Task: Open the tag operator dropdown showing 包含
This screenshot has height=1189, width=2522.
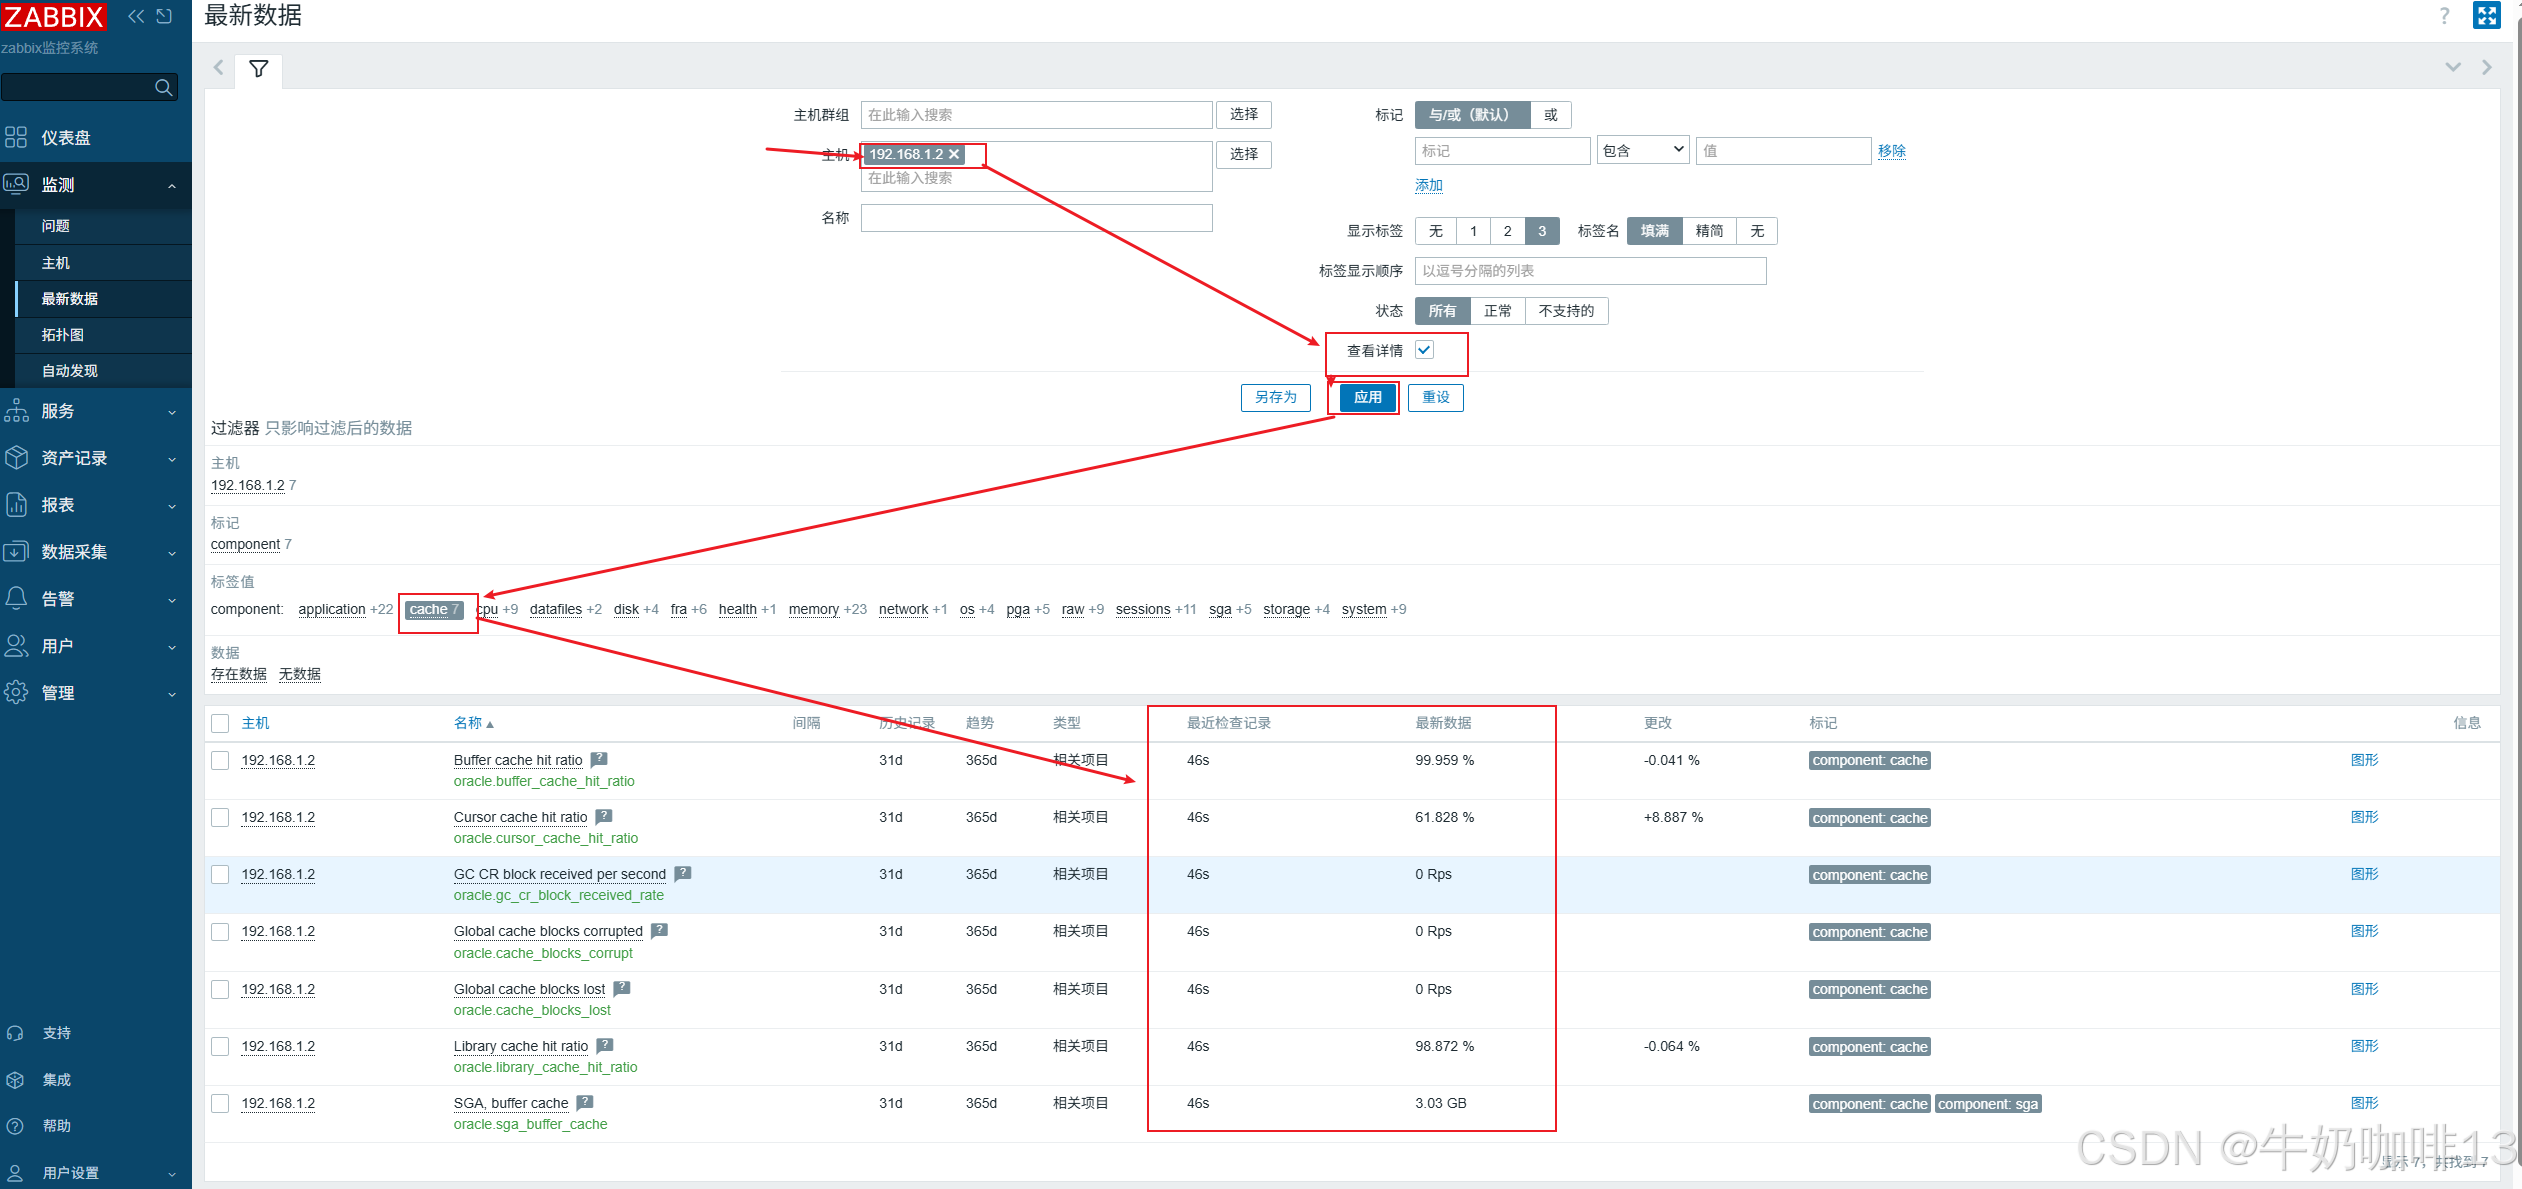Action: 1642,151
